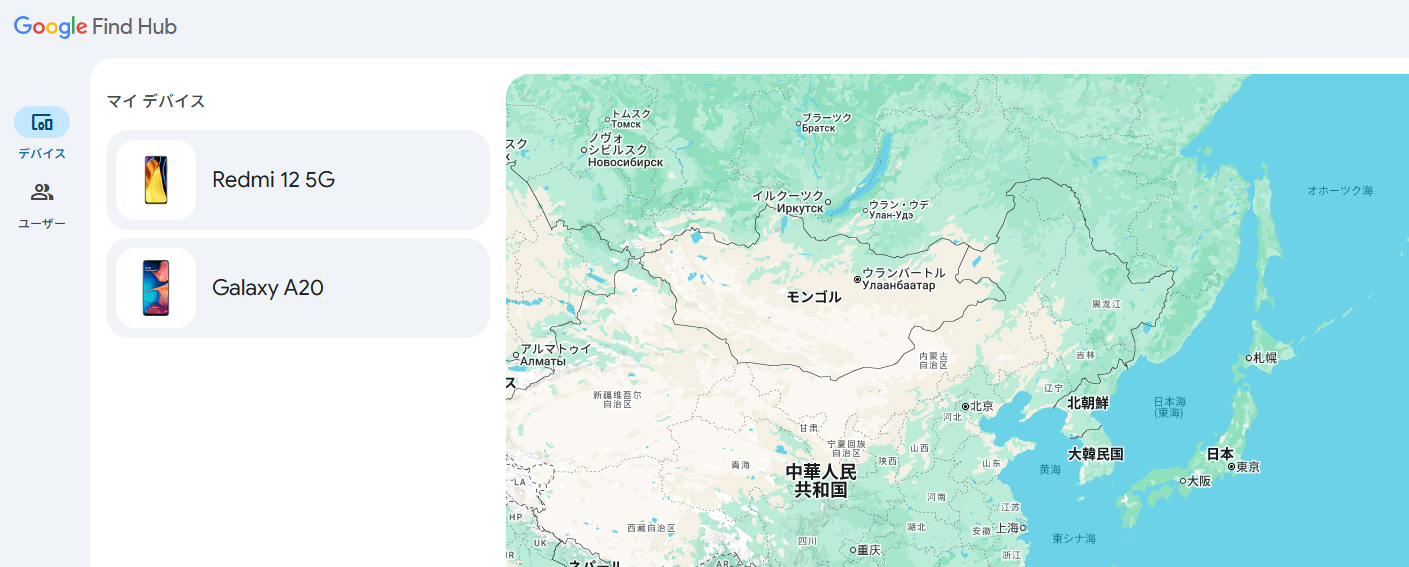Image resolution: width=1409 pixels, height=567 pixels.
Task: Click the Osaka (大阪) marker on map
Action: click(1182, 481)
